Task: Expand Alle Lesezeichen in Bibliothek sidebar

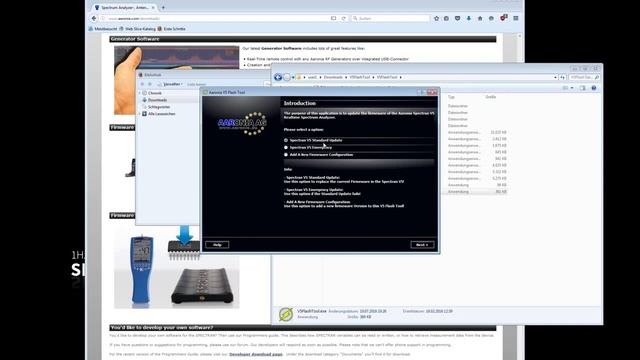Action: (x=139, y=114)
